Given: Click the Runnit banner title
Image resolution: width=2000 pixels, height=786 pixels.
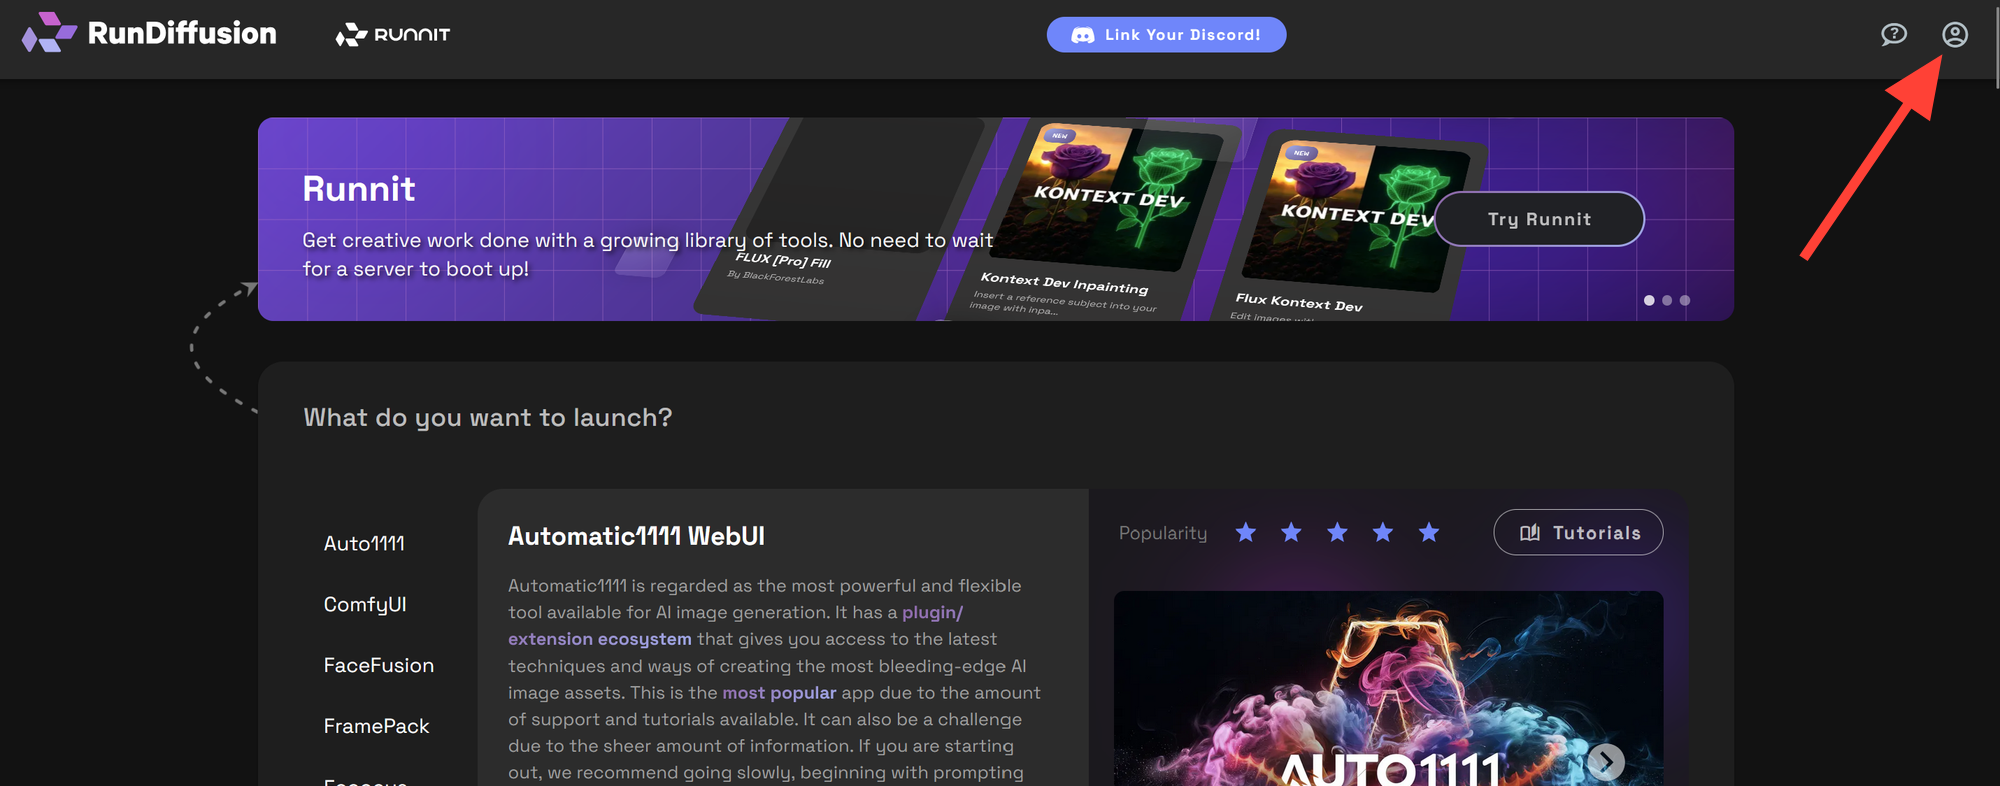Looking at the screenshot, I should coord(359,188).
